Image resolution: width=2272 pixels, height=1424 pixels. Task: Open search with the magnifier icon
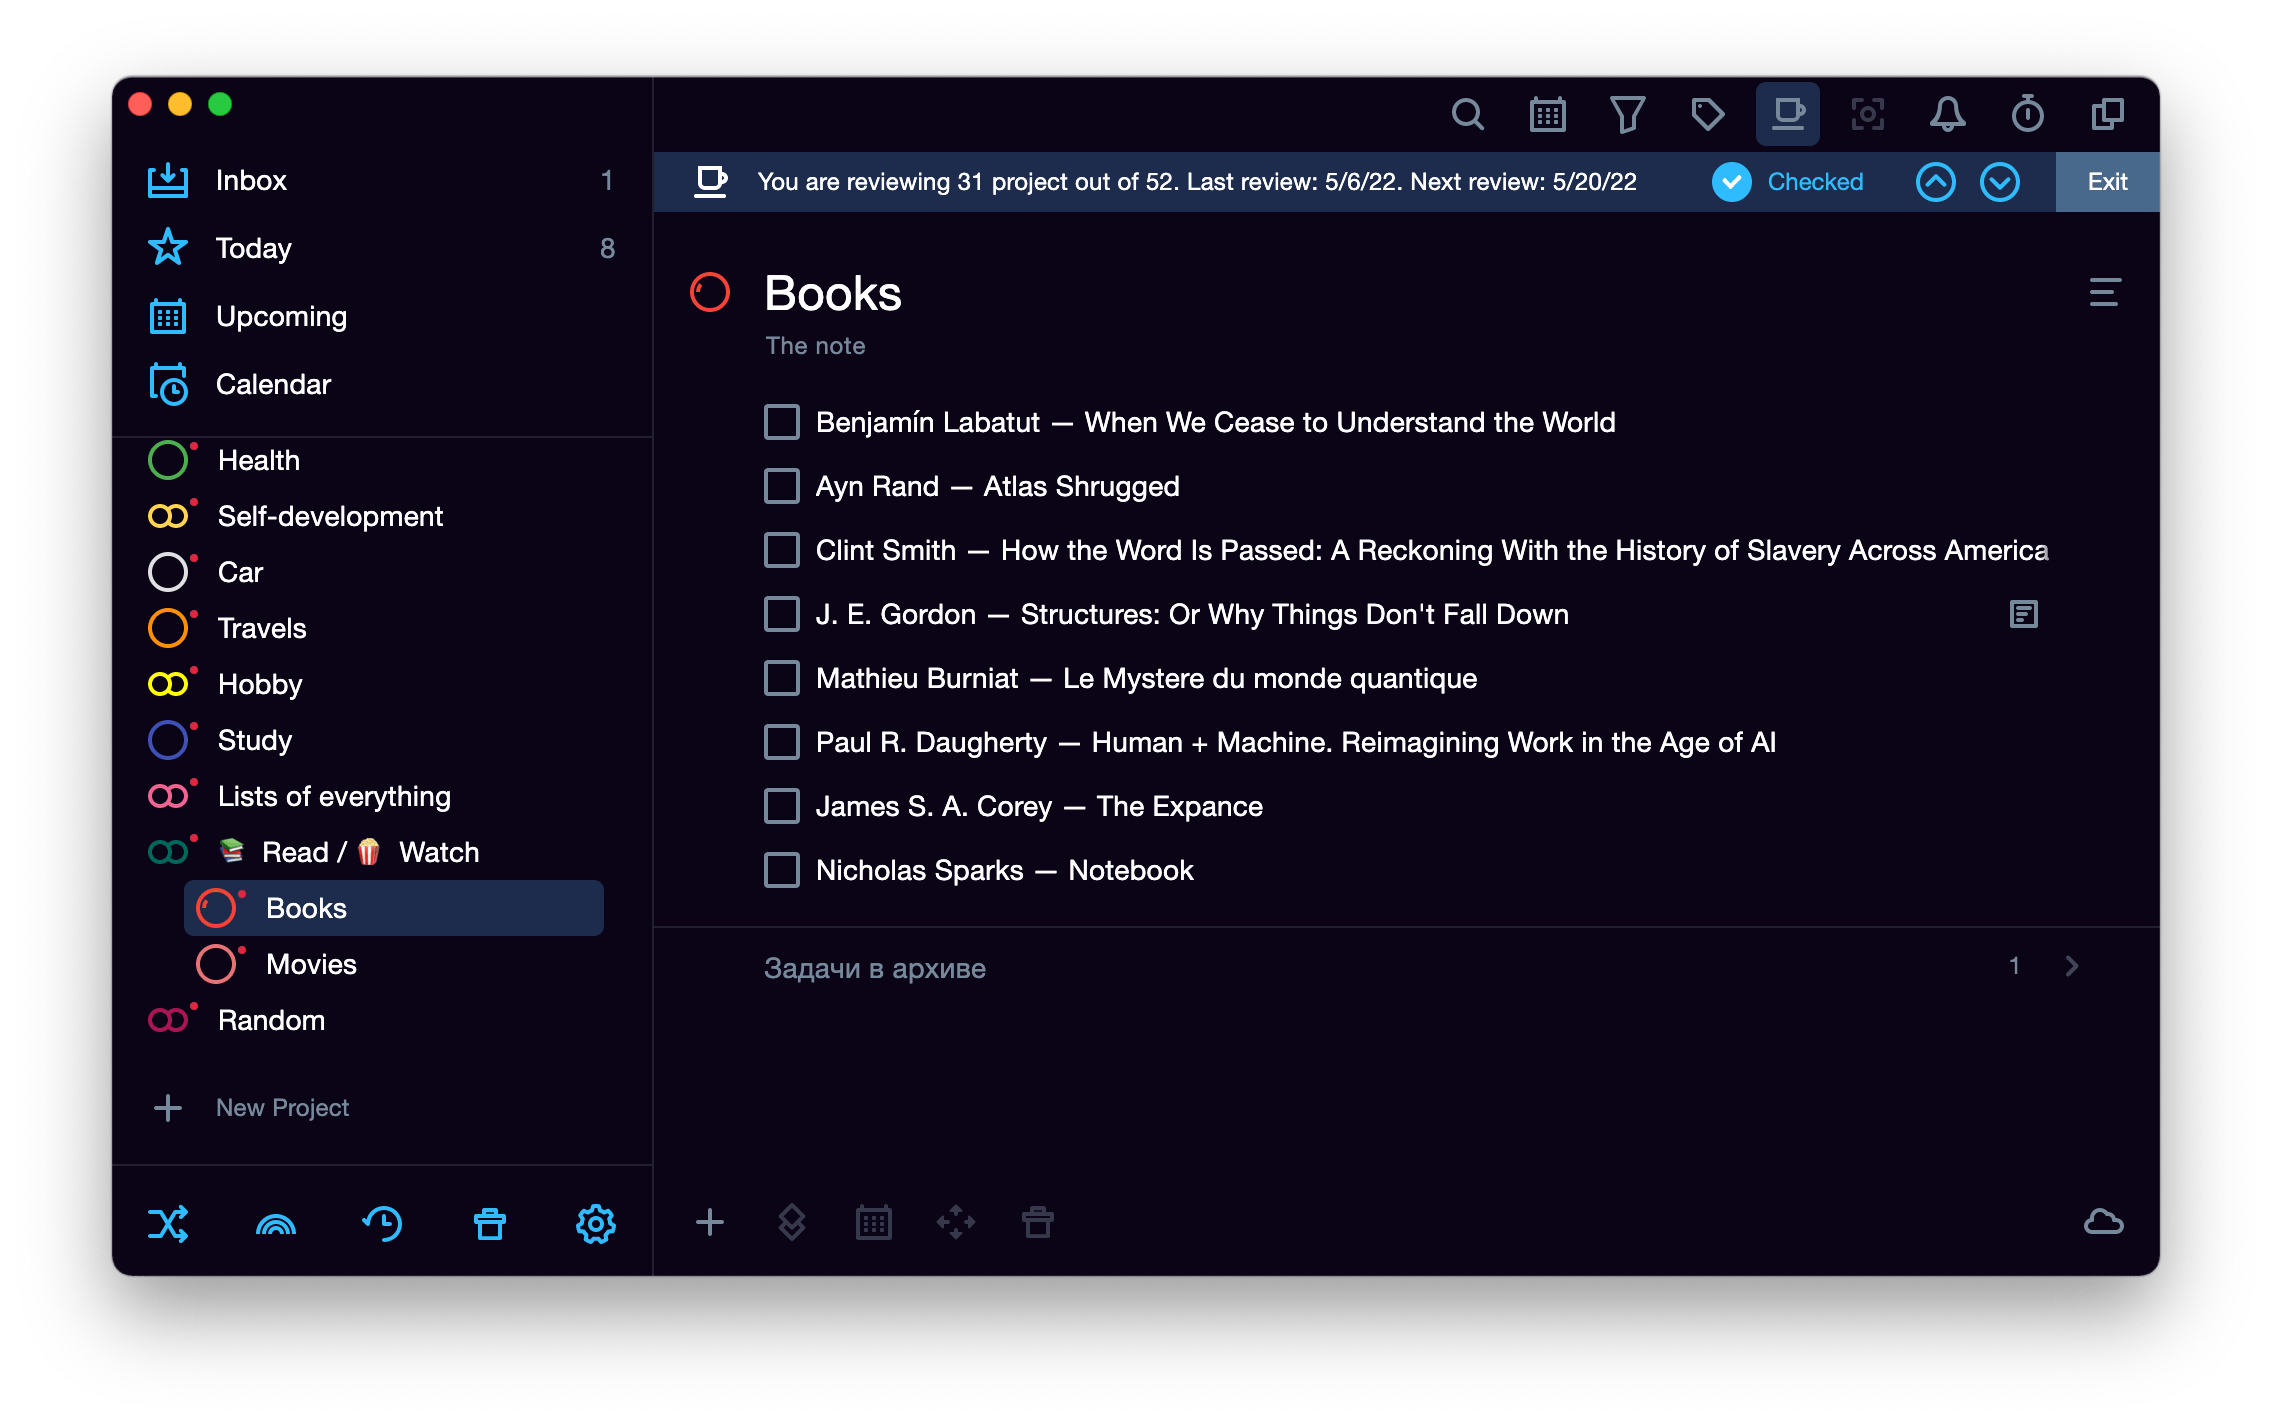click(x=1467, y=115)
